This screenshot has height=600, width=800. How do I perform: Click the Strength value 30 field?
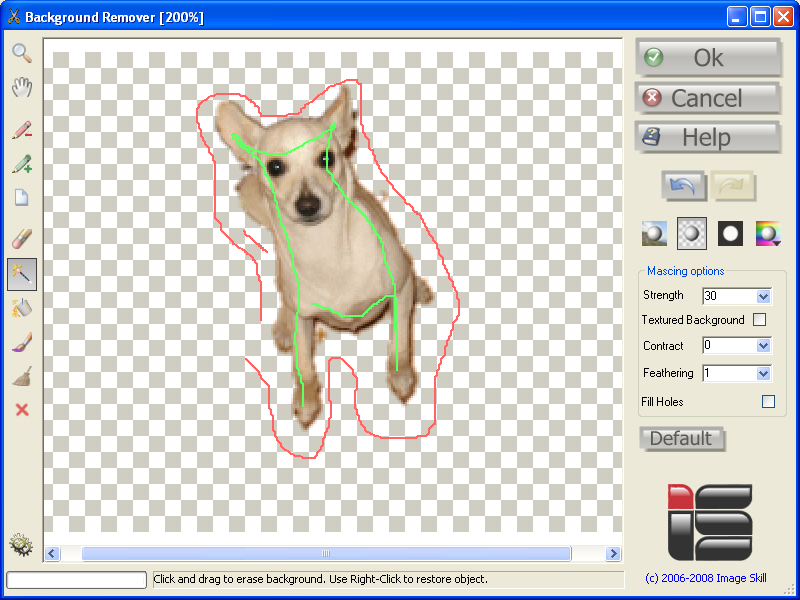[x=729, y=296]
